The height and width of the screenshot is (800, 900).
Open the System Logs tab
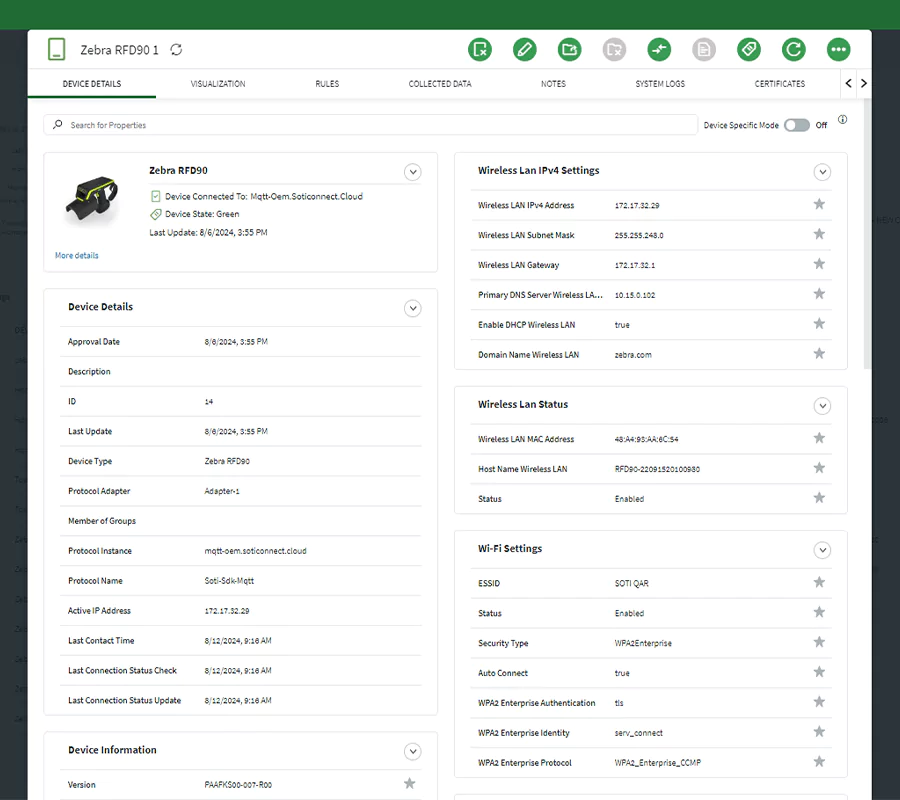click(x=660, y=84)
